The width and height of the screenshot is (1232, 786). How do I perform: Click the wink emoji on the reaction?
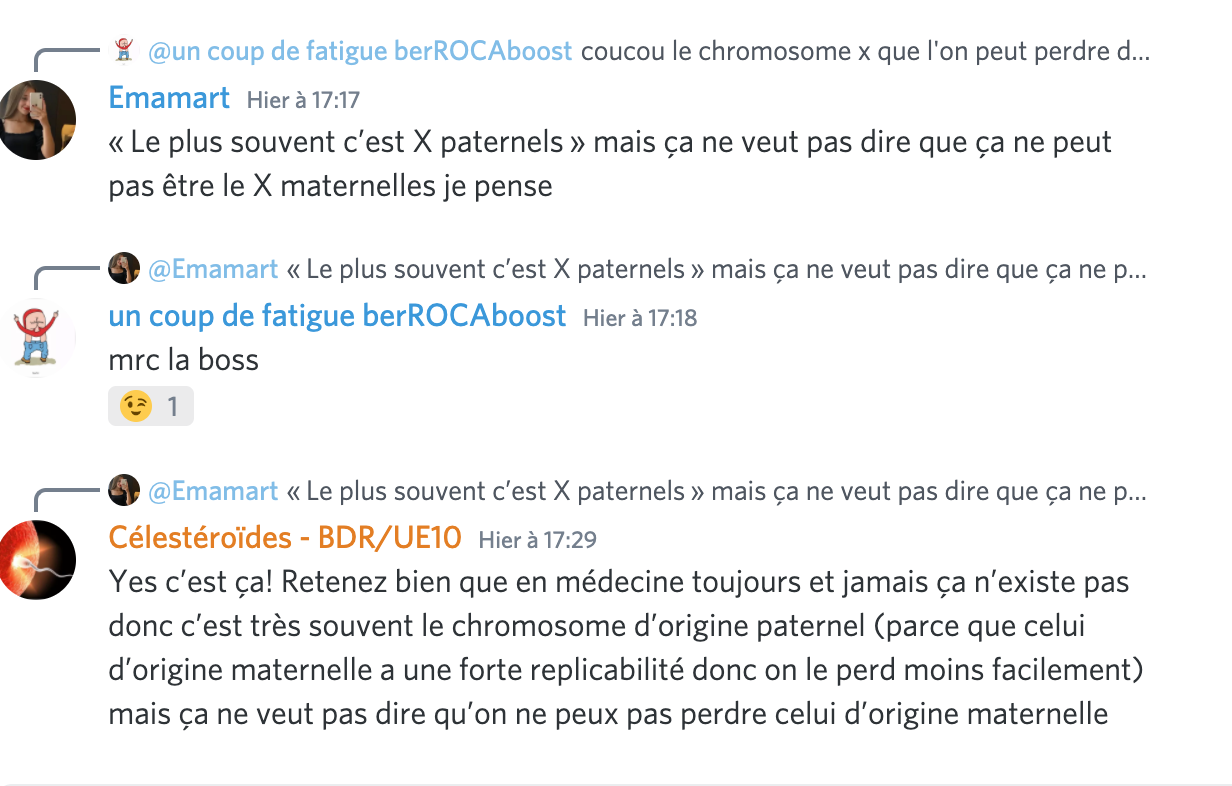[136, 407]
